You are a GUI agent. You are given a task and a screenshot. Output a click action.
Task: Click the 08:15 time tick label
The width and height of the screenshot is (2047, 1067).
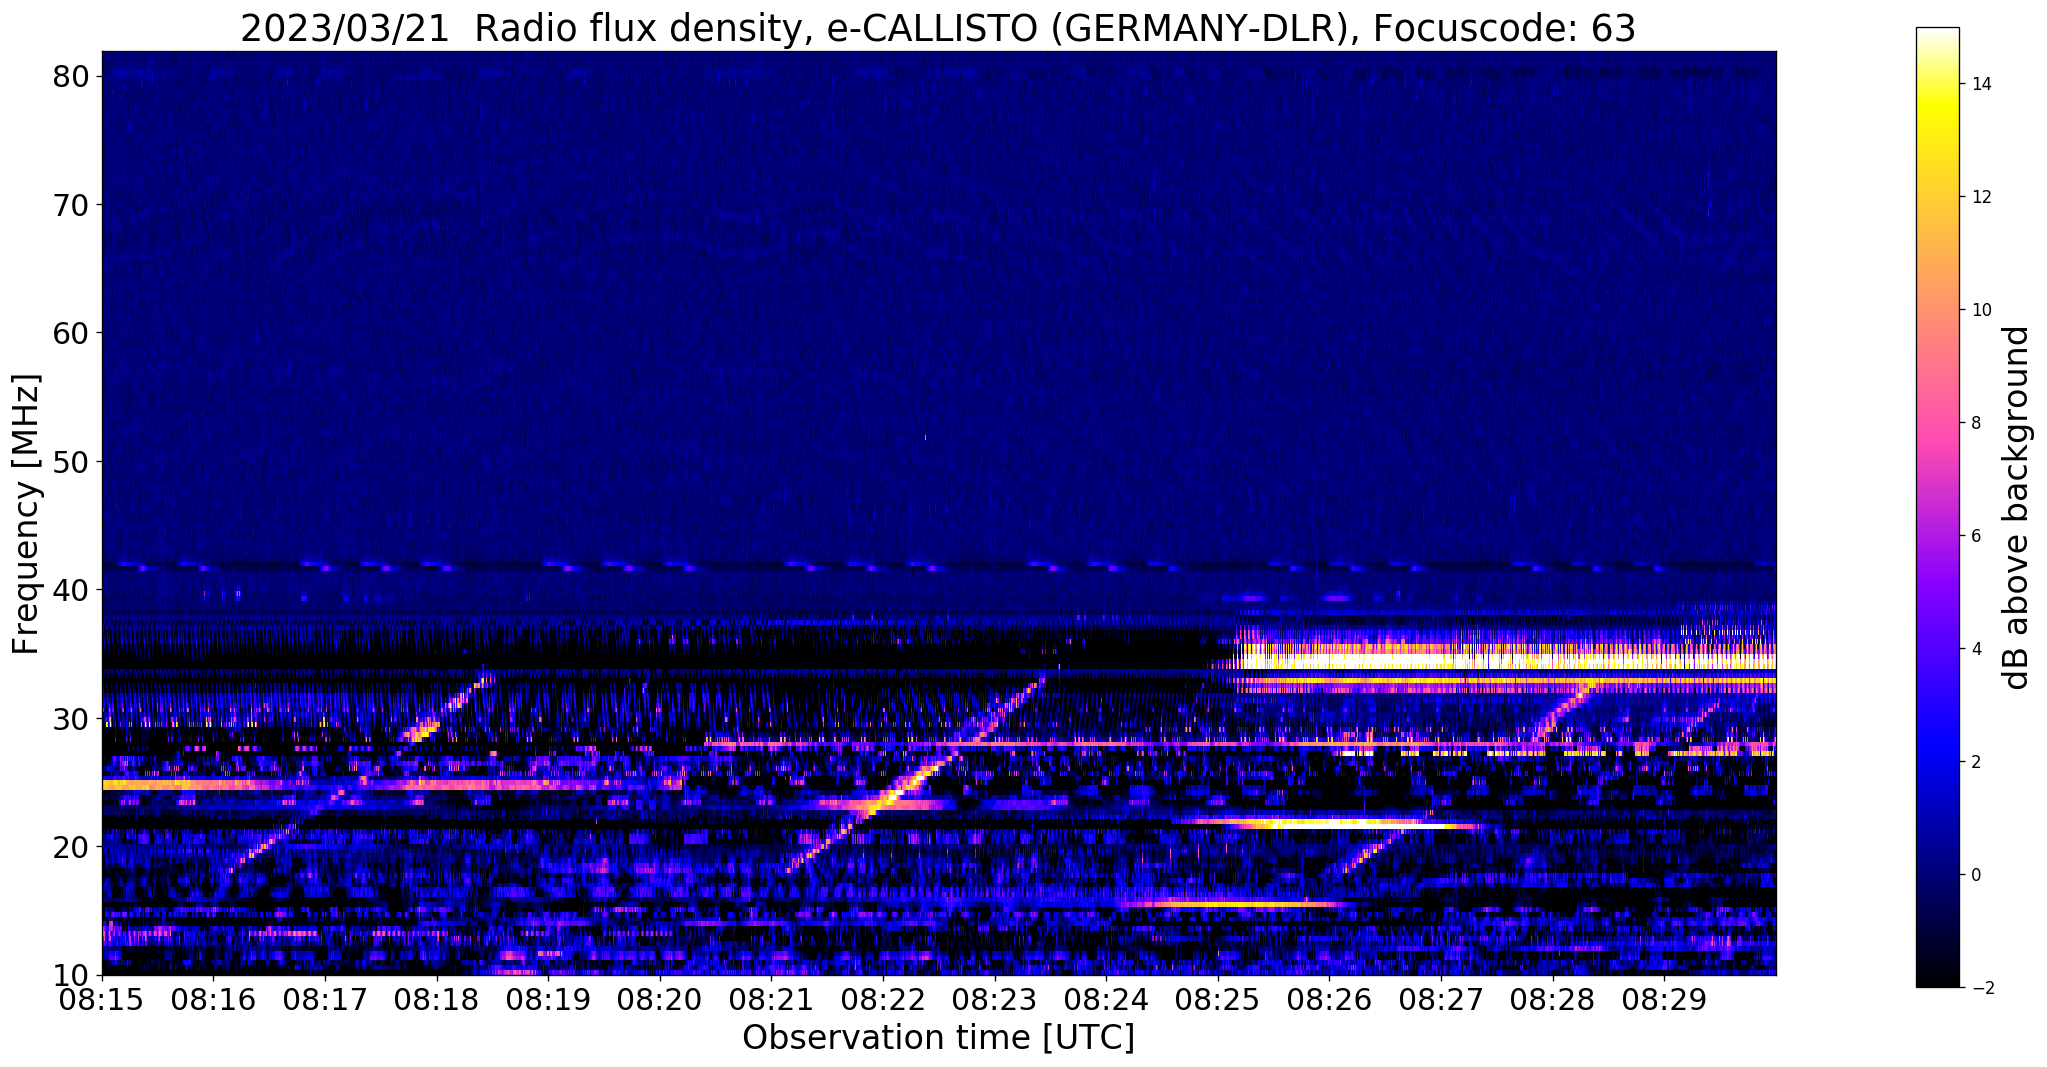tap(102, 1000)
